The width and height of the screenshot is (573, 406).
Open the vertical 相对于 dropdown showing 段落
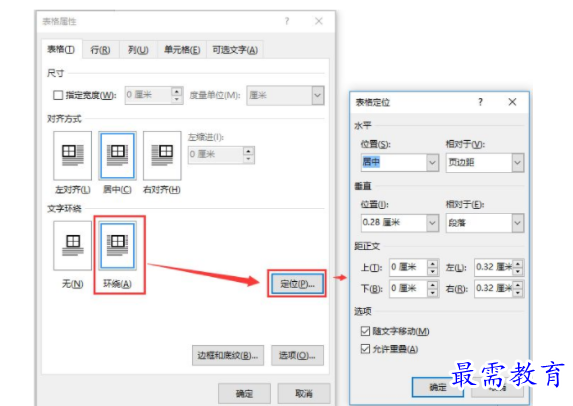point(517,223)
